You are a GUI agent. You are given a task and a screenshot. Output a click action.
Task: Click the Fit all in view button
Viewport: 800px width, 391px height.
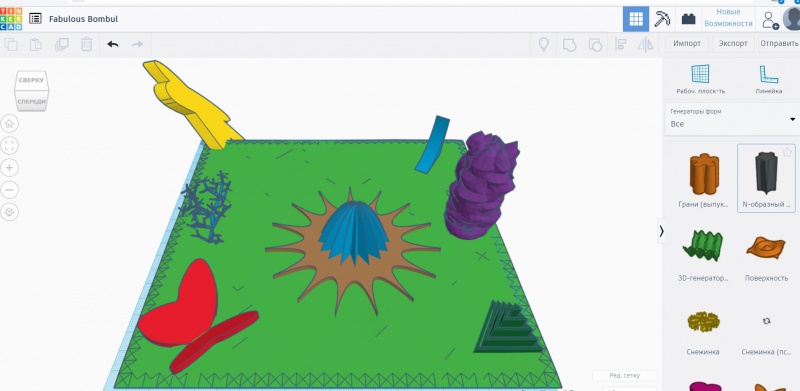pos(9,145)
